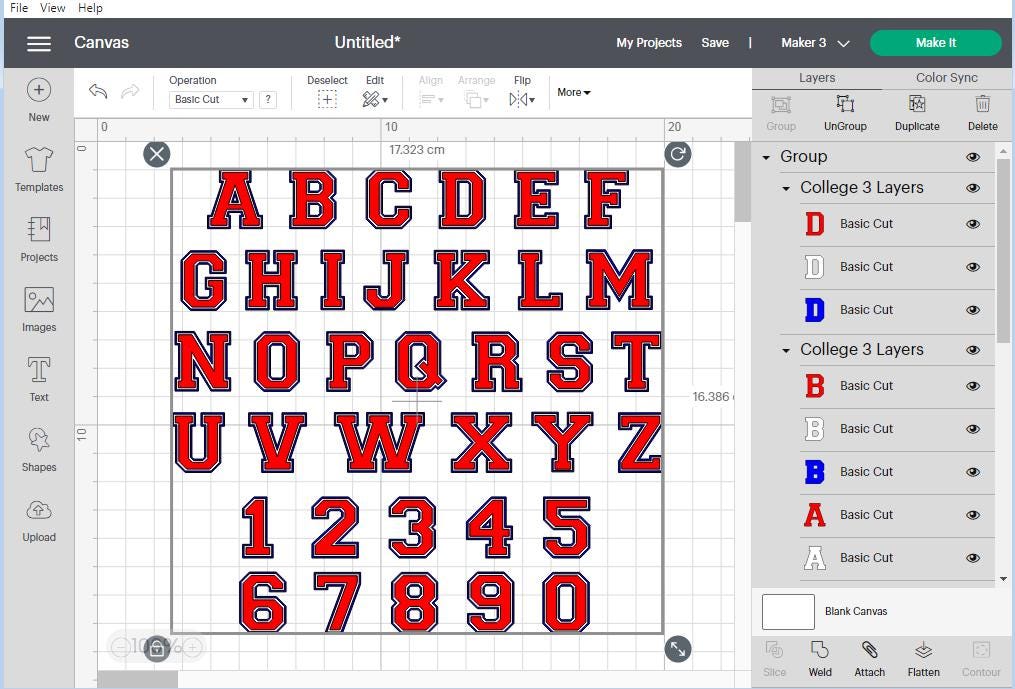Open the hamburger main menu
The height and width of the screenshot is (689, 1015).
pos(39,43)
